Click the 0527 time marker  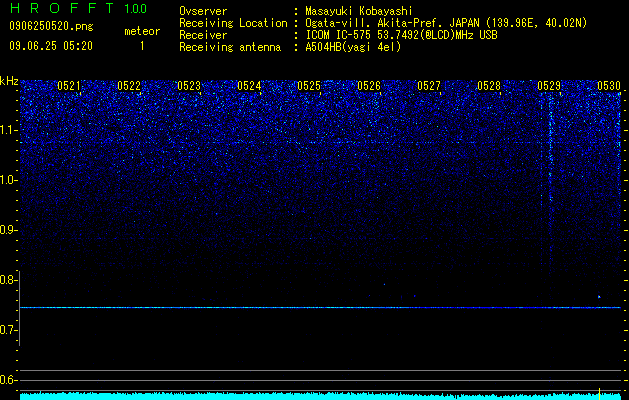pos(429,86)
